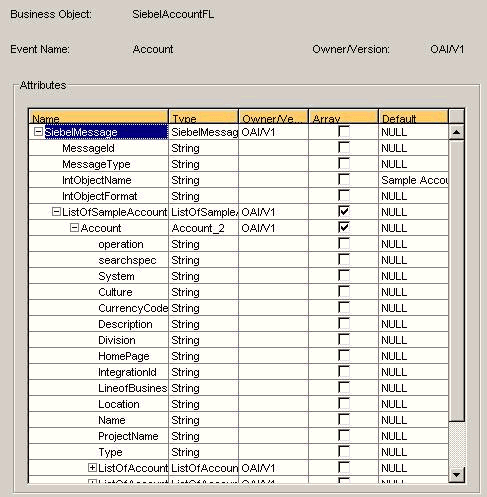Select the CurrencyCode attribute

click(x=133, y=308)
